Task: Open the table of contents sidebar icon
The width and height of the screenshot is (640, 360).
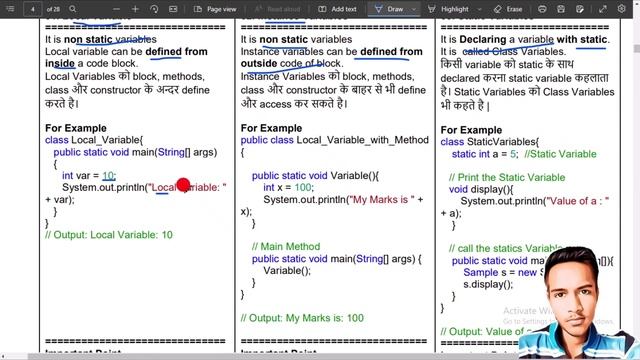Action: point(10,9)
